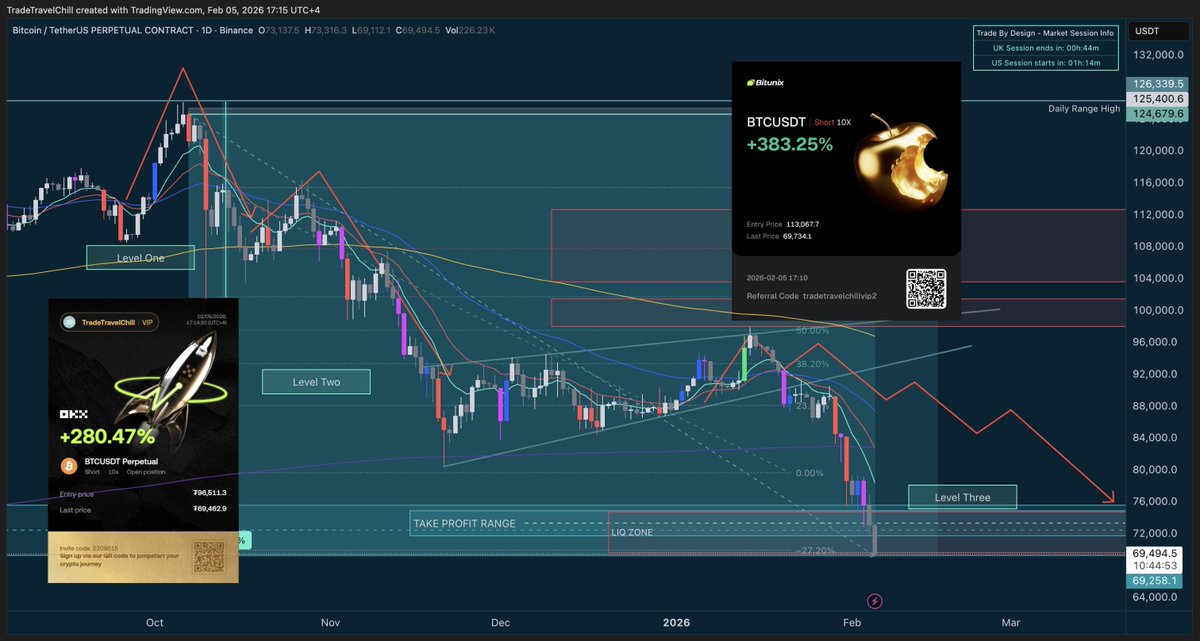Click the 100,000.0 price axis label

(x=1158, y=310)
